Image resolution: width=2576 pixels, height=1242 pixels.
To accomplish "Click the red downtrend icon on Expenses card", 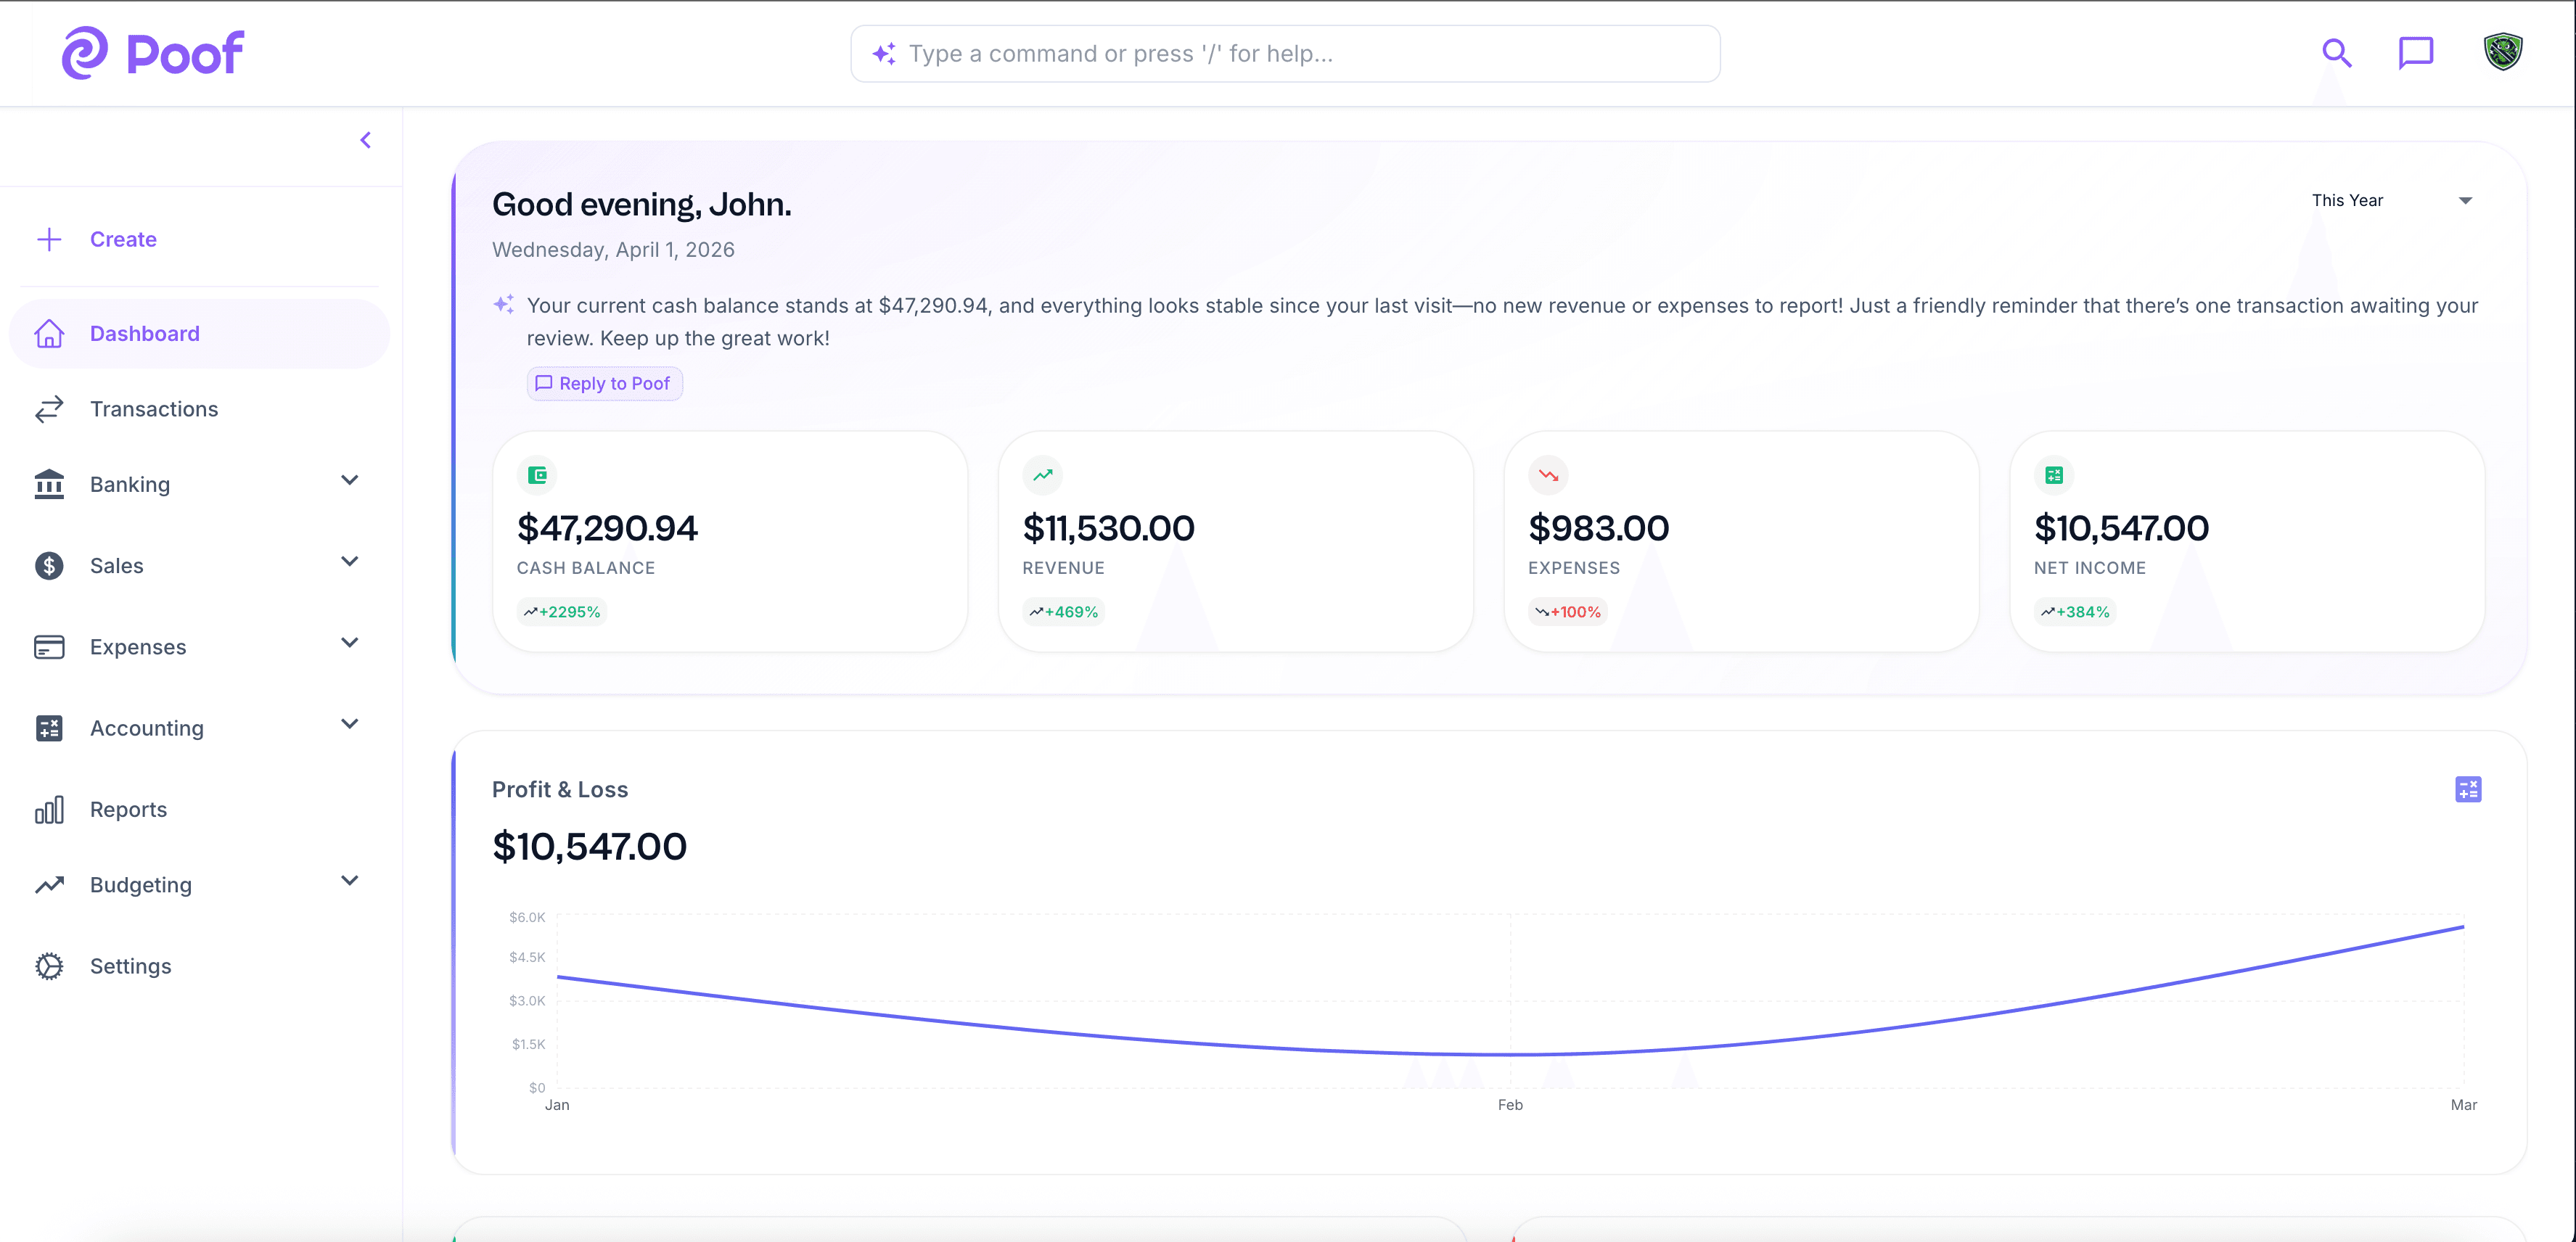I will (1547, 475).
